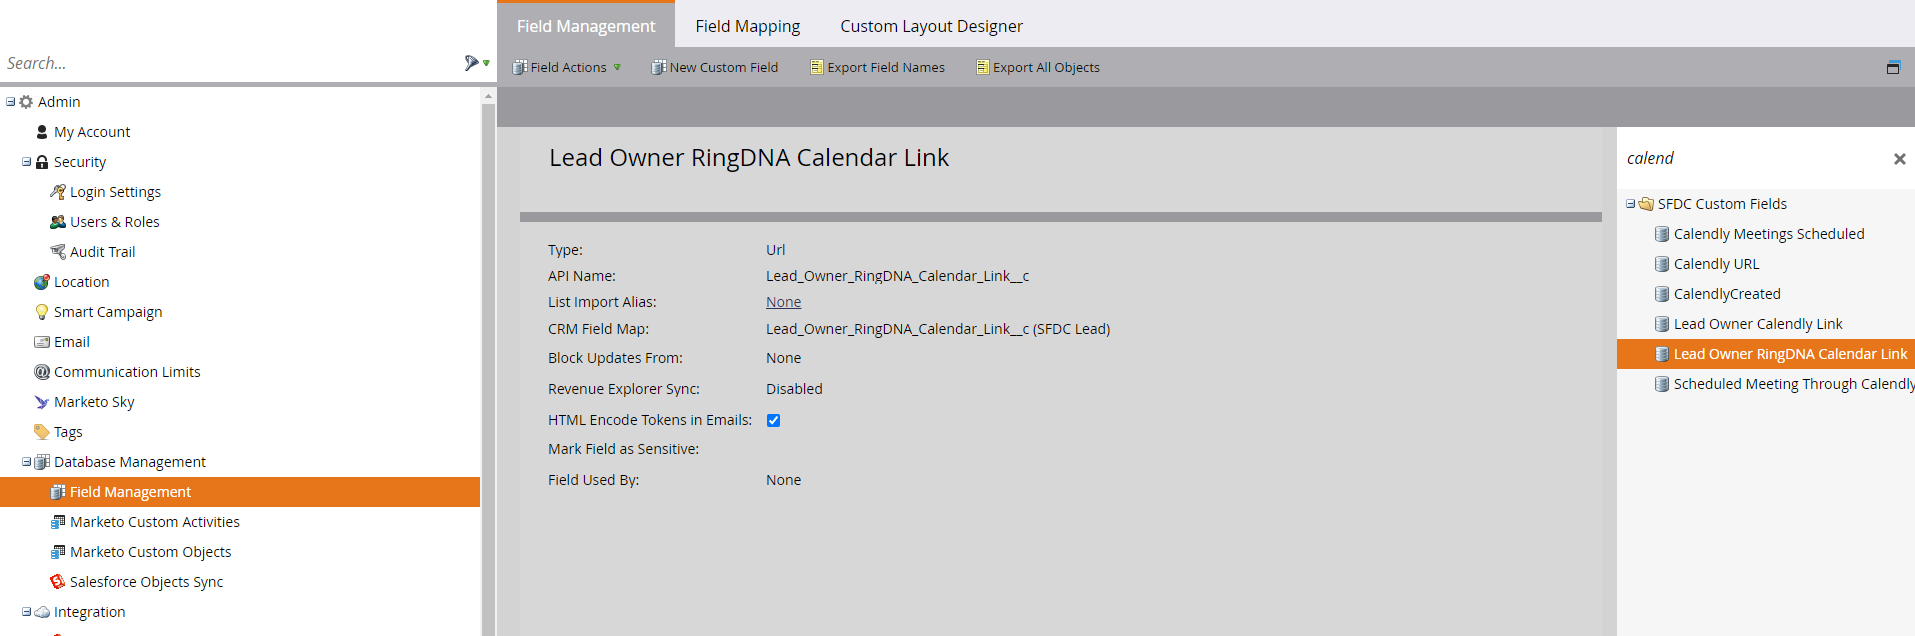Screen dimensions: 1915x636
Task: Open Salesforce Objects Sync
Action: click(x=146, y=582)
